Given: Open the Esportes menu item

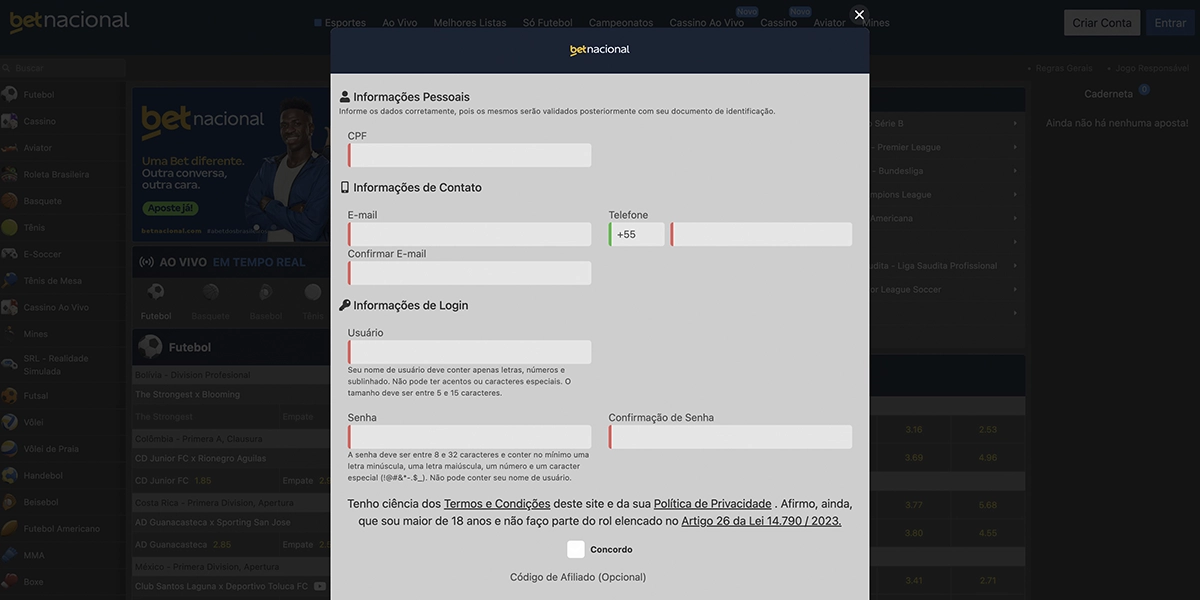Looking at the screenshot, I should (340, 23).
